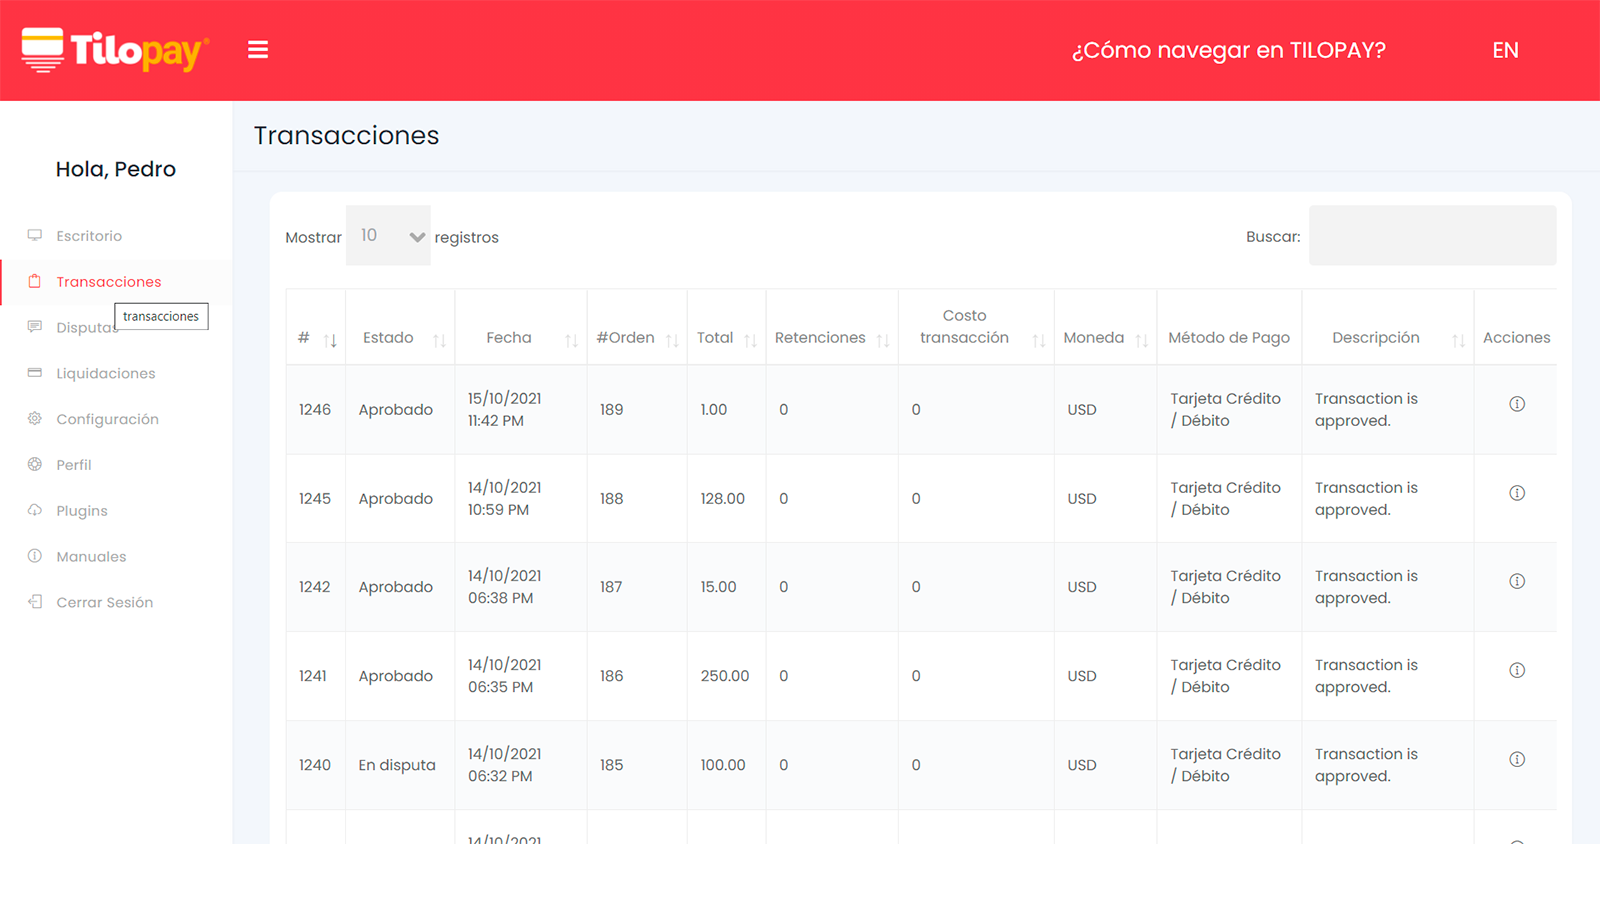Open Configuración in the sidebar
1600x900 pixels.
click(107, 419)
